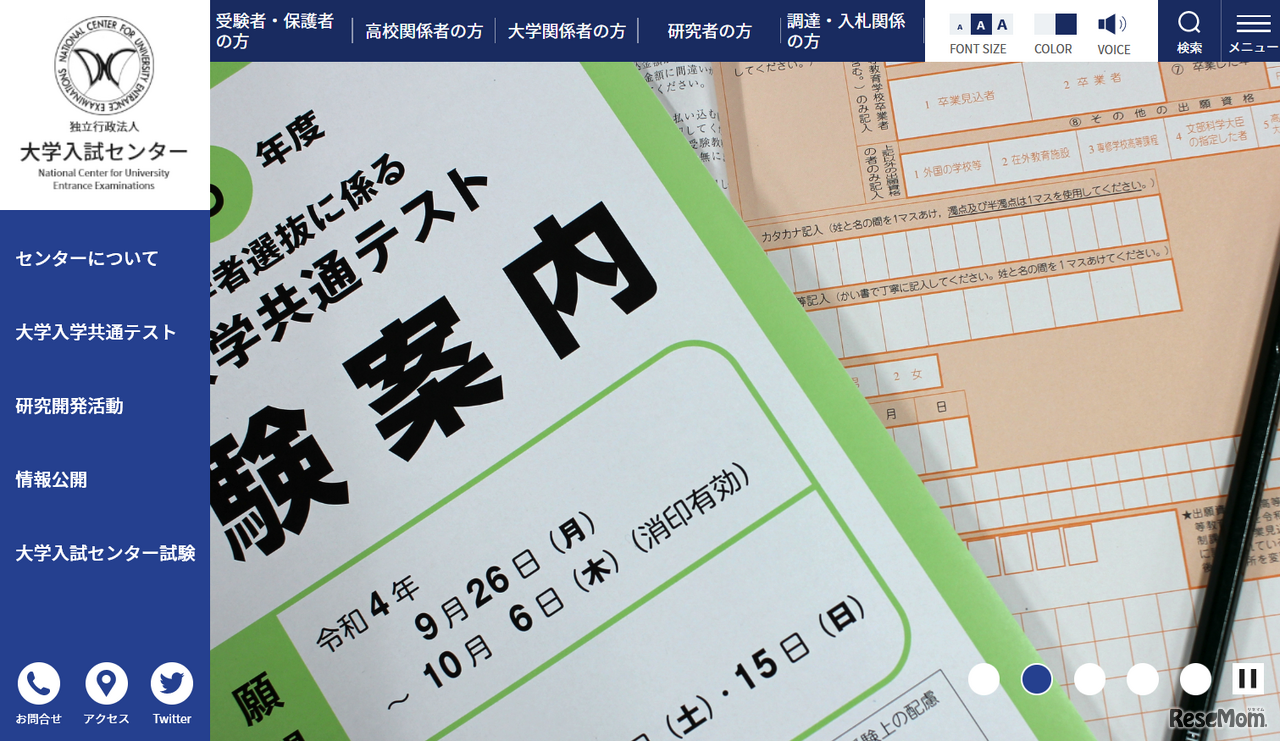
Task: Choose the dark navy color scheme swatch
Action: (1066, 24)
